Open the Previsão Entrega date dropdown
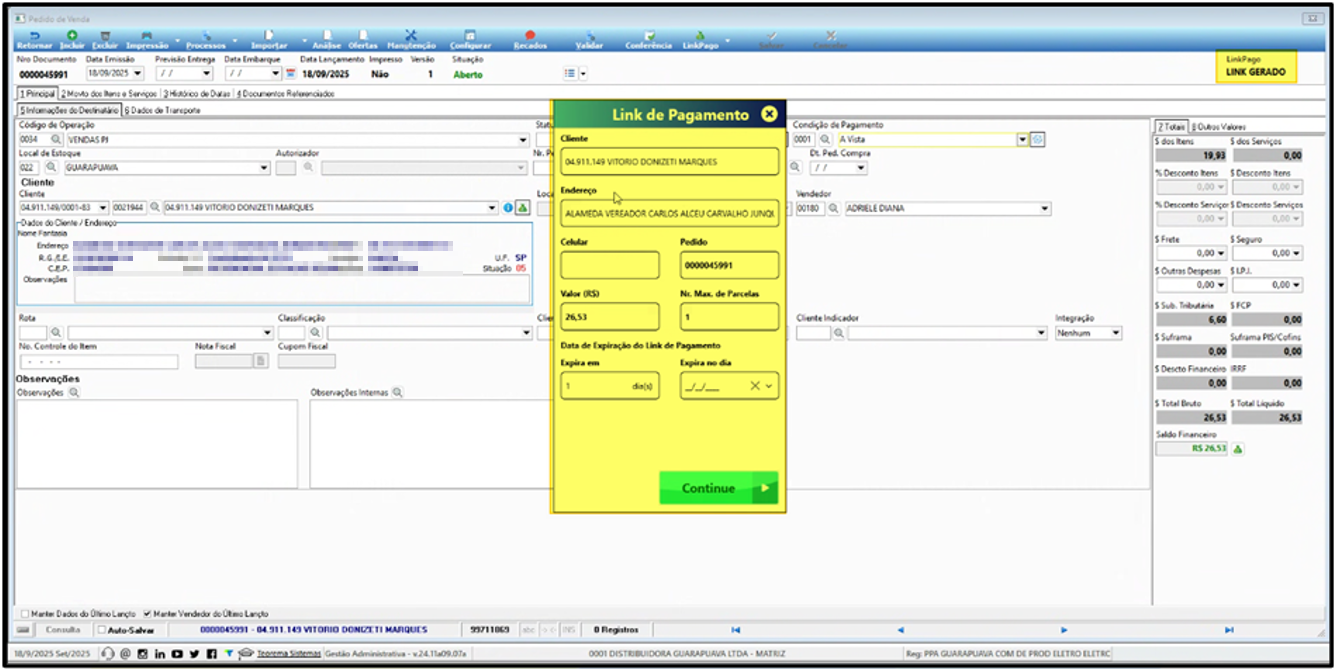The height and width of the screenshot is (669, 1334). 207,73
